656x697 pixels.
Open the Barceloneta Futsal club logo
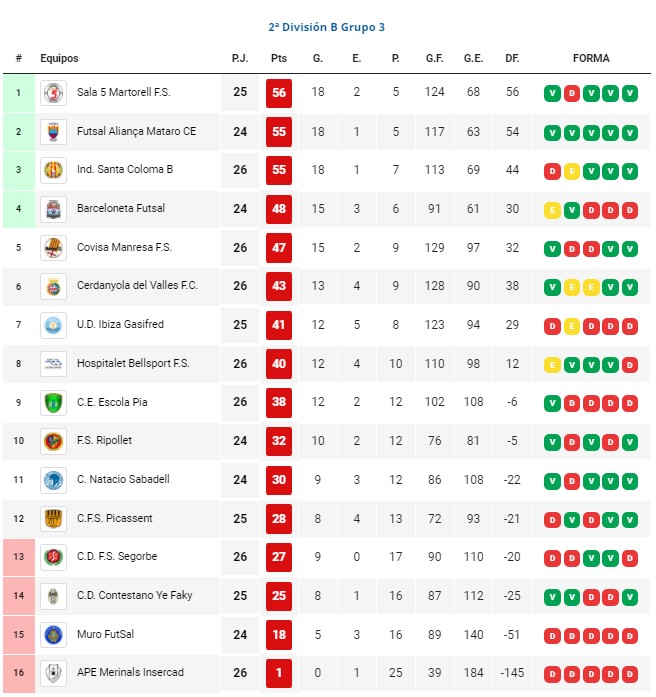tap(53, 209)
